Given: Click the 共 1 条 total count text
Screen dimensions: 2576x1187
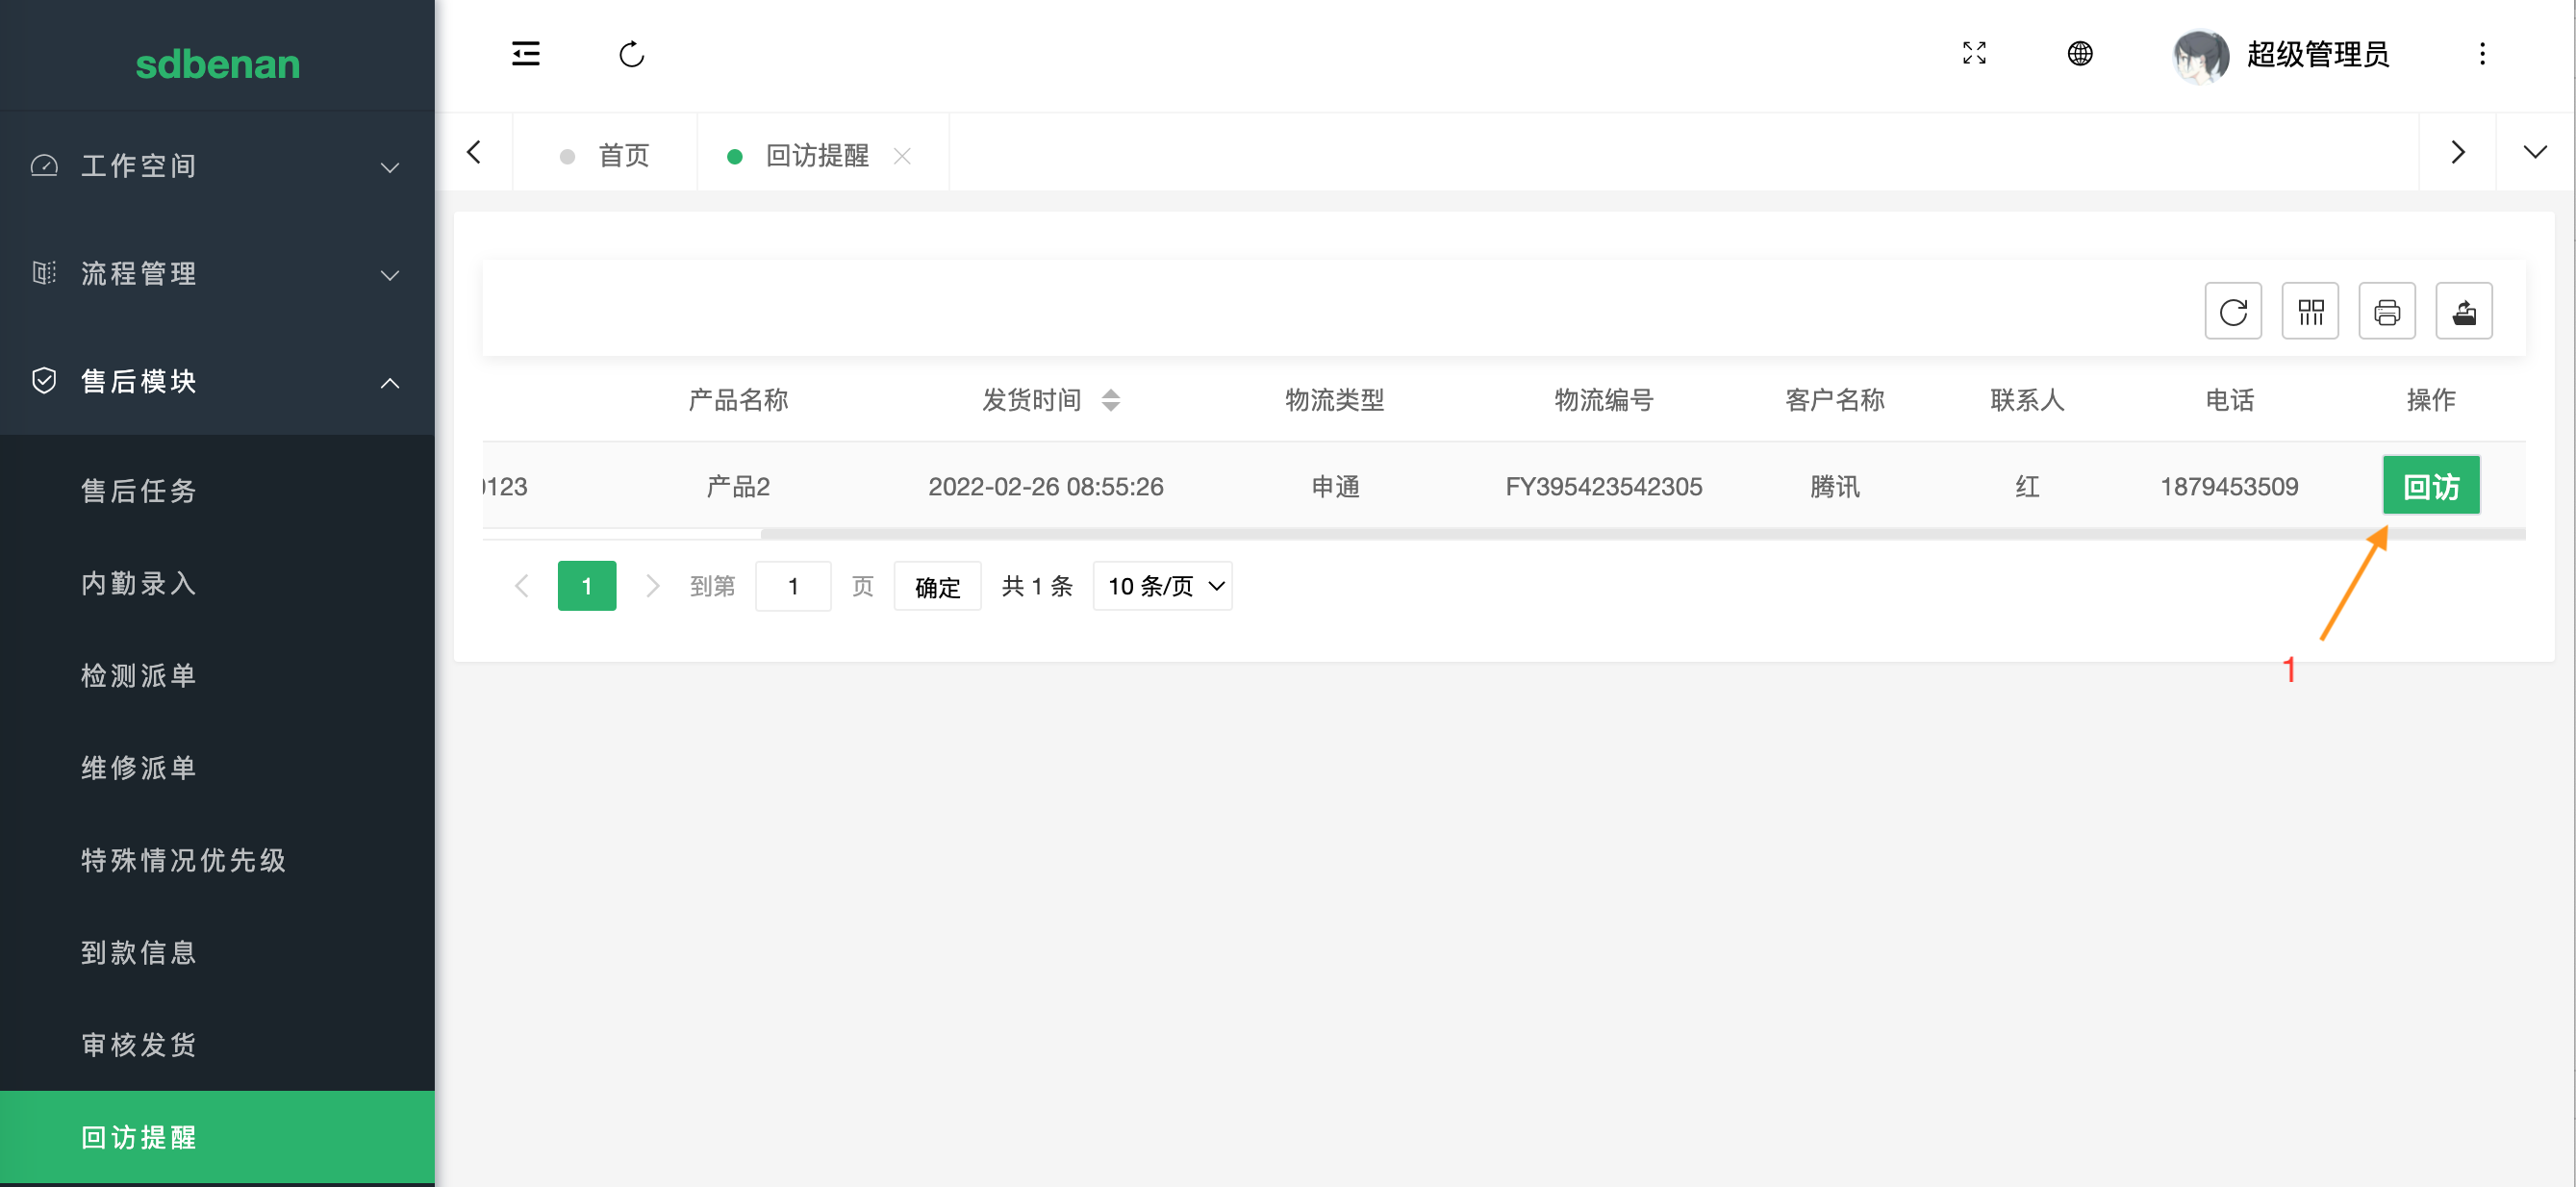Looking at the screenshot, I should coord(1037,586).
